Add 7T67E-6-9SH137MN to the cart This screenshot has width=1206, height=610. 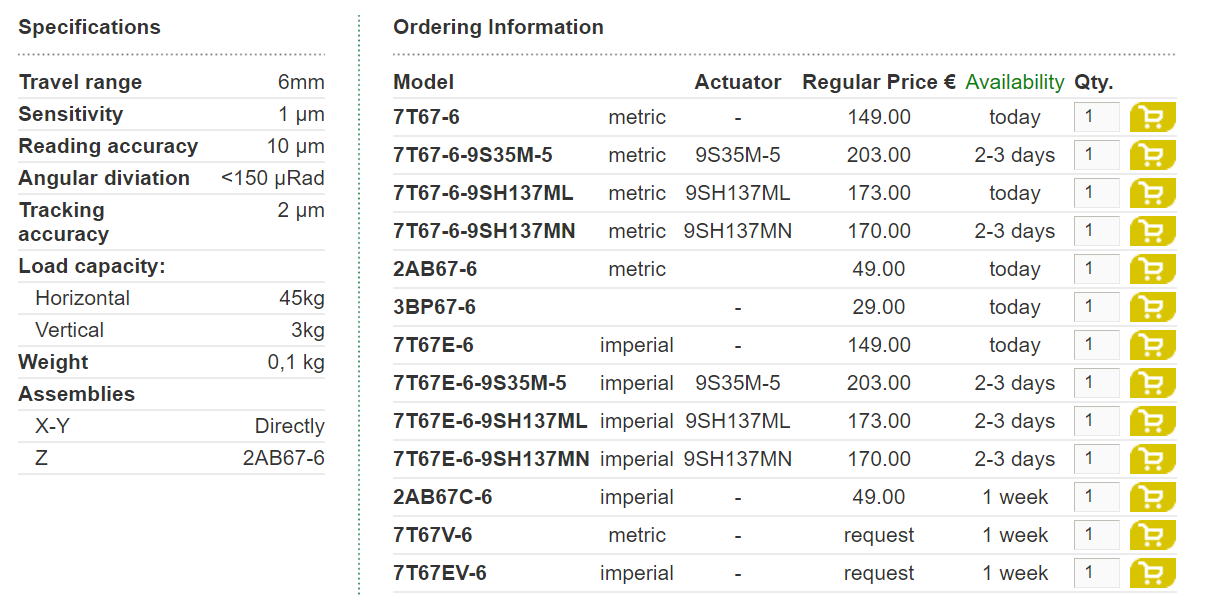click(x=1152, y=459)
